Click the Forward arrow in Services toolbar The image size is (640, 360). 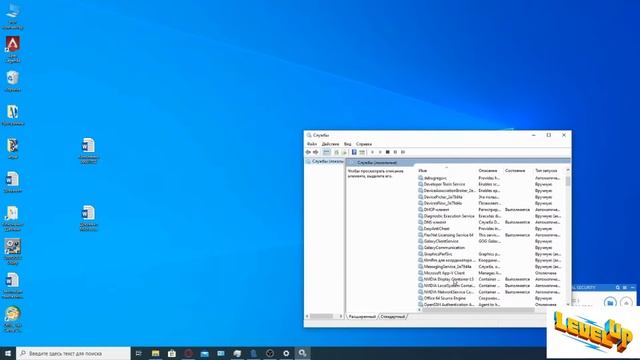316,152
